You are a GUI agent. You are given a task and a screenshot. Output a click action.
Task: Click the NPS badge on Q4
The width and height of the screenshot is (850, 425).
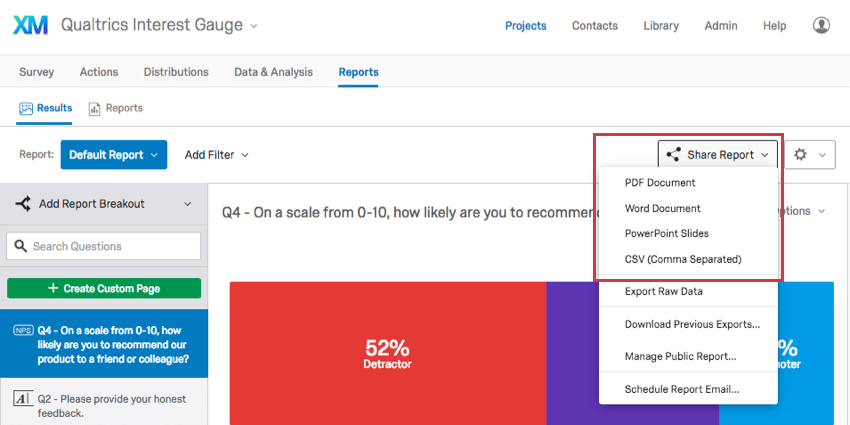[23, 330]
